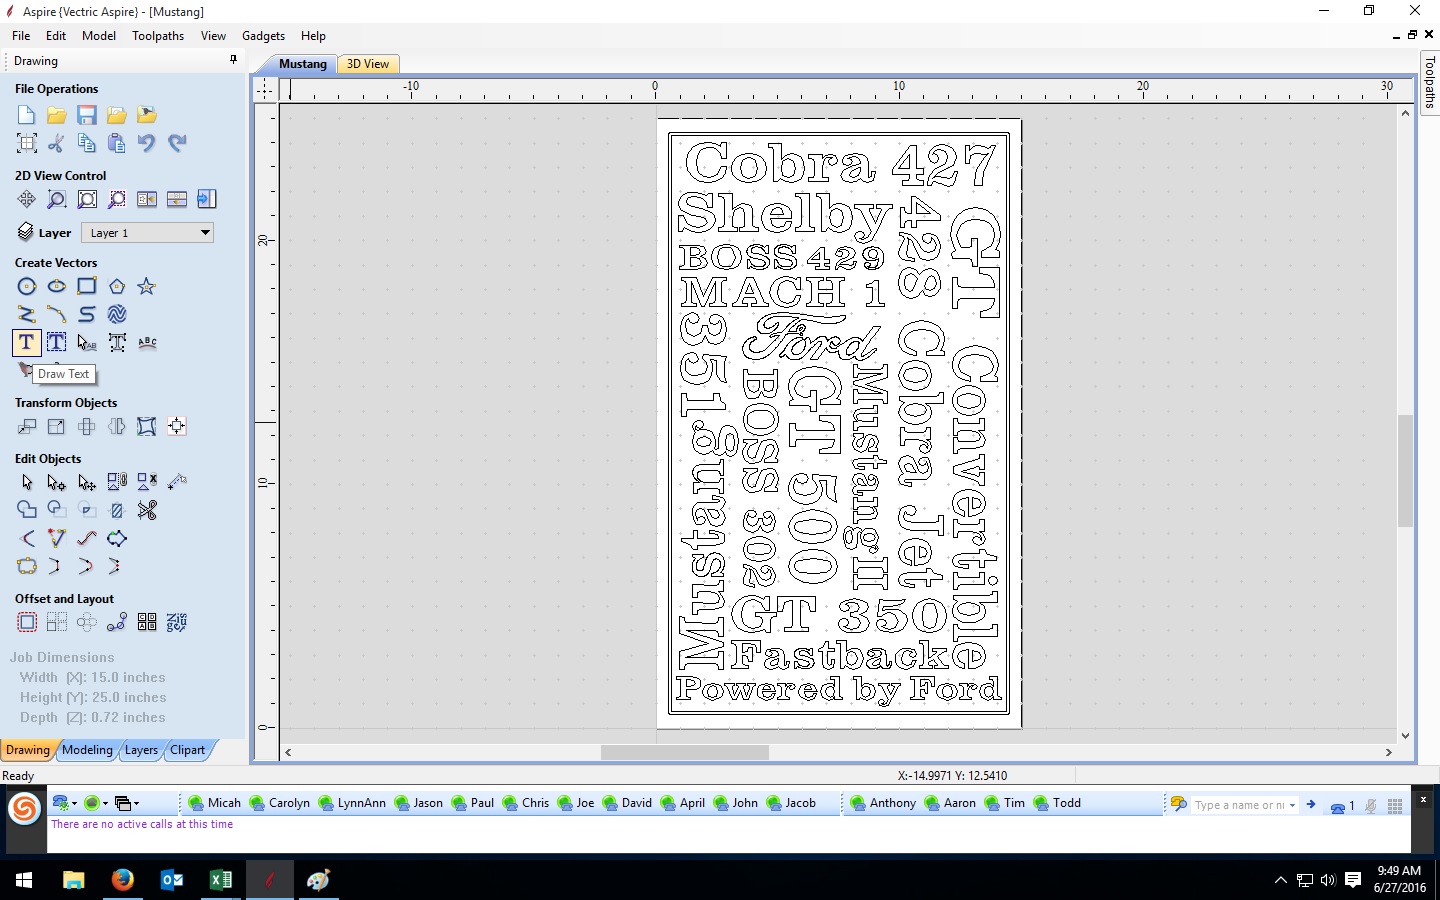
Task: Switch to the Modeling tab
Action: (x=87, y=750)
